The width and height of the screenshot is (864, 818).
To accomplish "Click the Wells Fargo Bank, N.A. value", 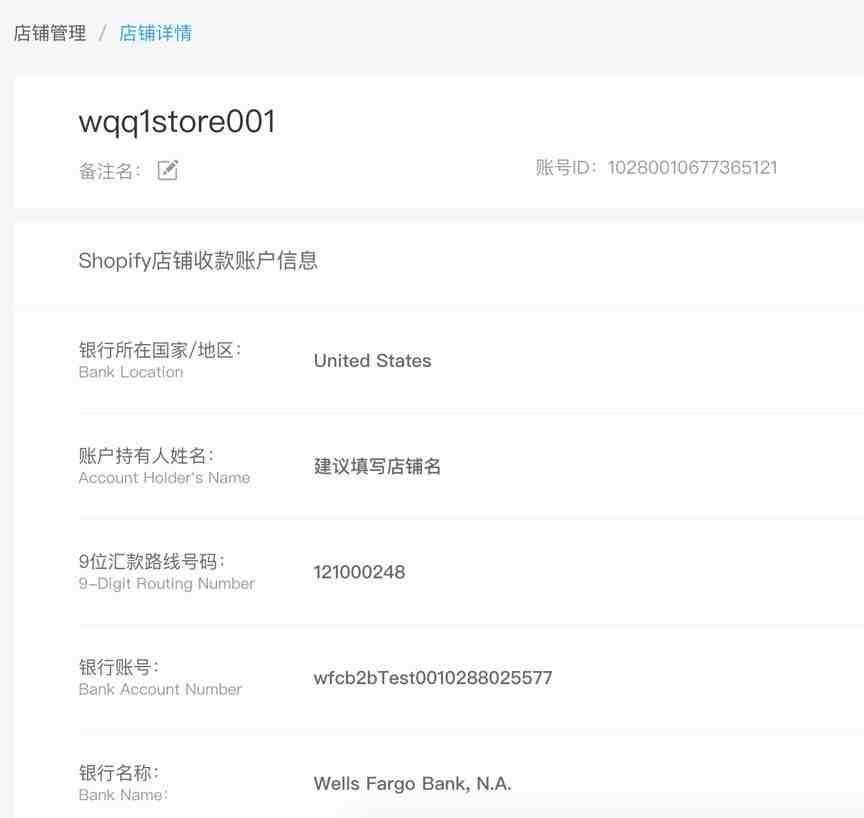I will [x=412, y=784].
